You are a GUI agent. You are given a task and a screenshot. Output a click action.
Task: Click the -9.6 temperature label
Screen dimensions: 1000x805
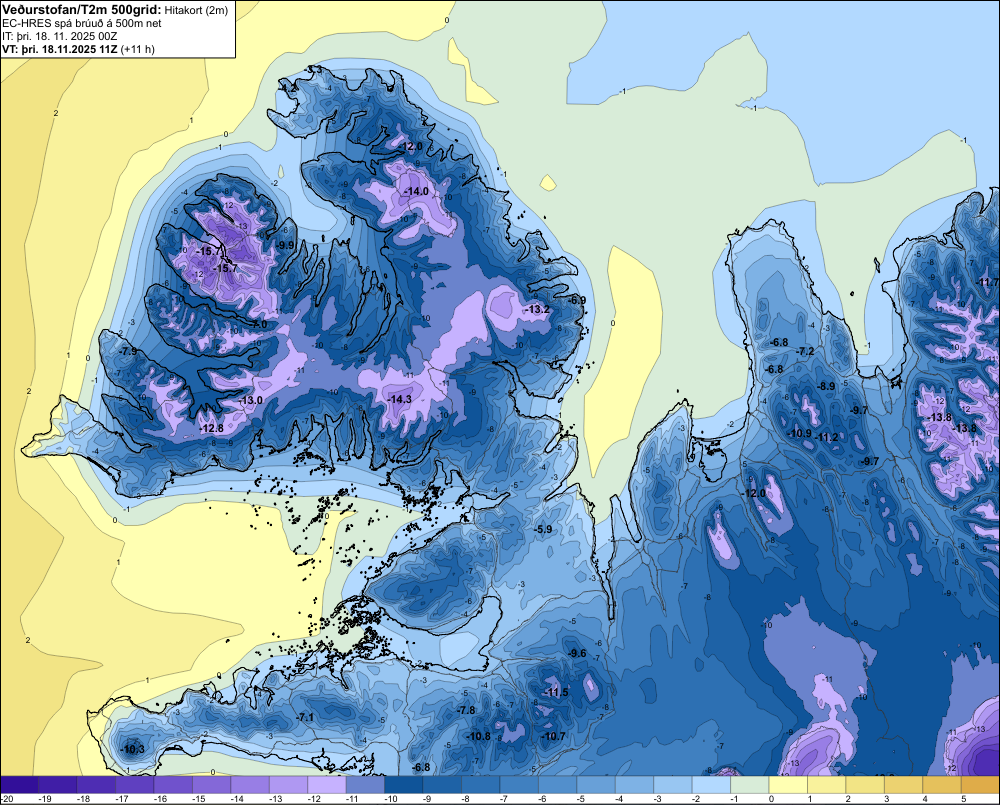(x=577, y=653)
